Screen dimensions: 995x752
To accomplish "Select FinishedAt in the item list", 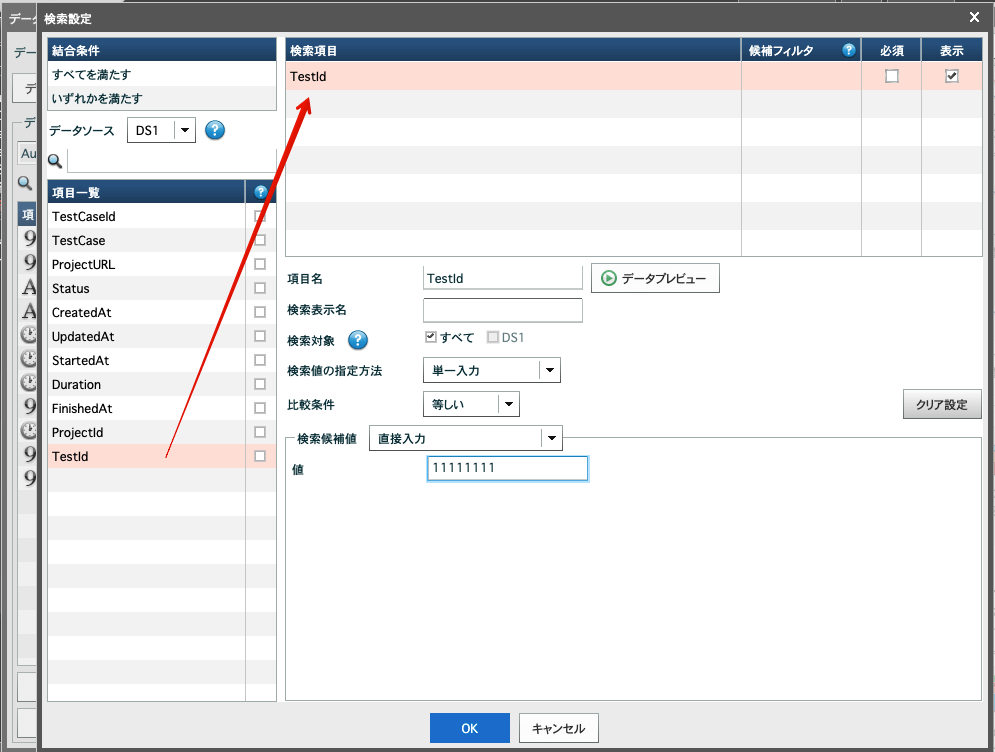I will pyautogui.click(x=146, y=408).
